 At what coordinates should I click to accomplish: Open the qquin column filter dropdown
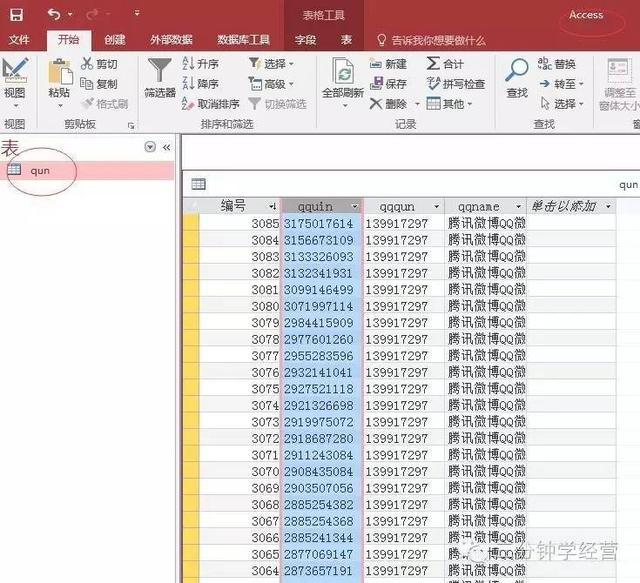(x=355, y=207)
